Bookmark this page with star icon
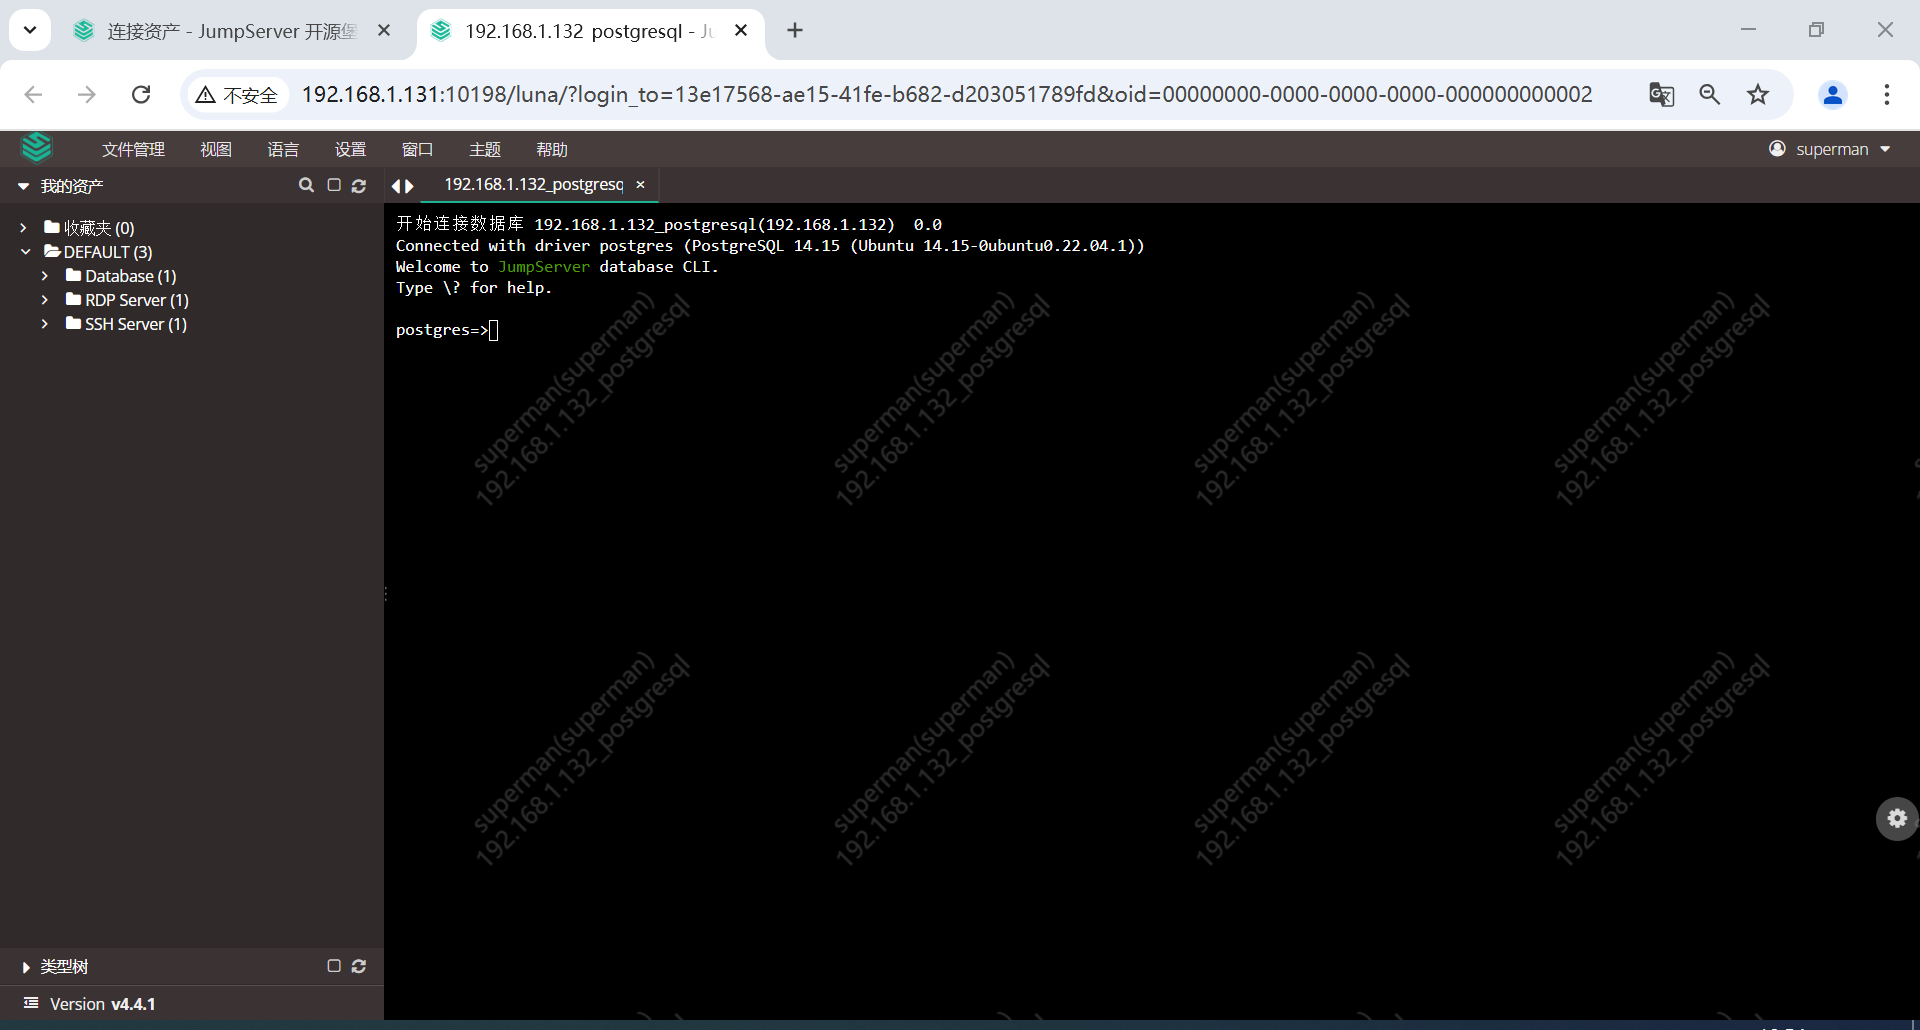Image resolution: width=1920 pixels, height=1030 pixels. (1758, 94)
